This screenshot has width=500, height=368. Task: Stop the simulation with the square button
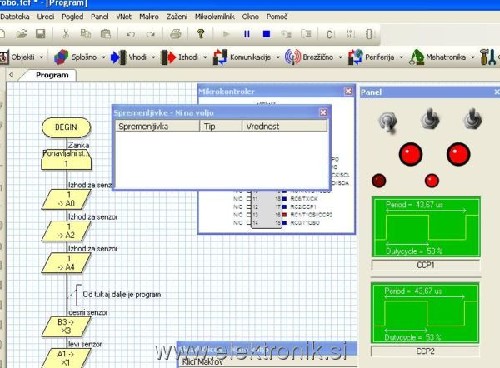[266, 34]
